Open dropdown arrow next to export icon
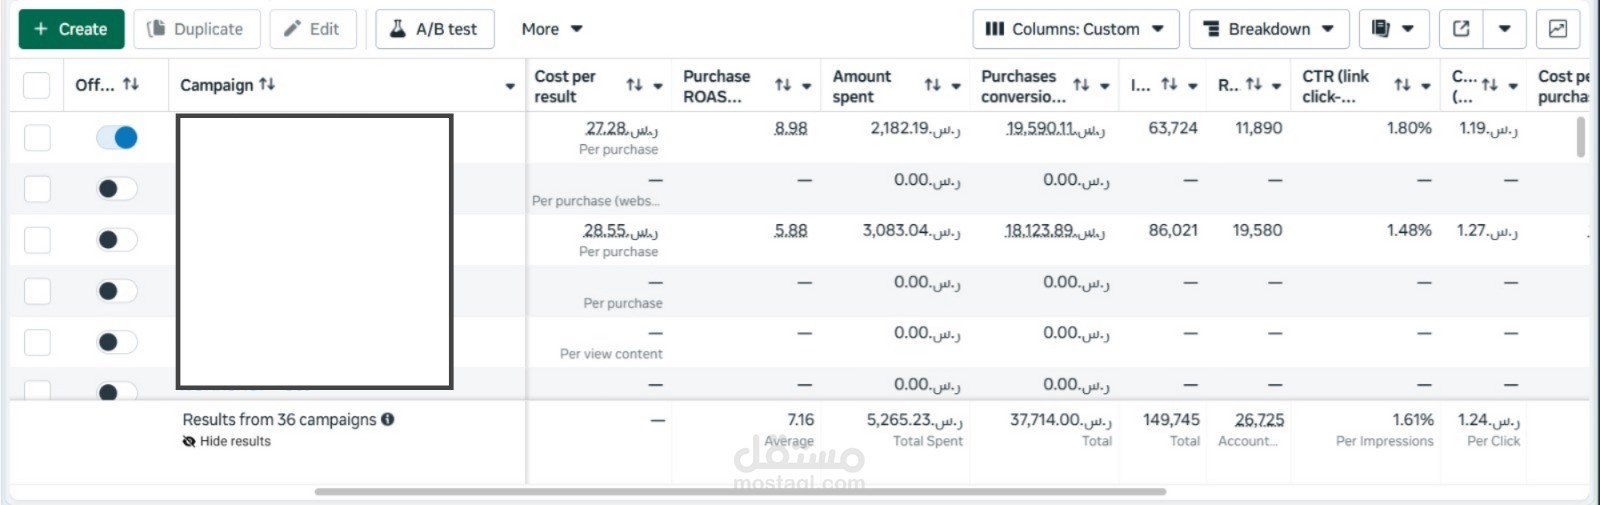The image size is (1600, 505). (1504, 29)
